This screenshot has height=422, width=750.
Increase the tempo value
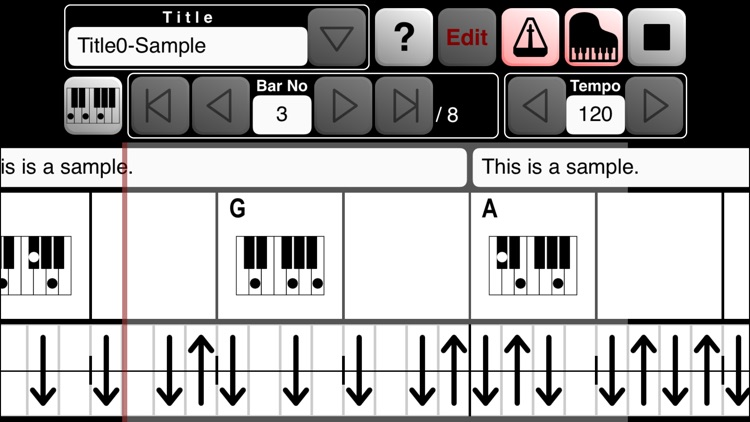(655, 106)
